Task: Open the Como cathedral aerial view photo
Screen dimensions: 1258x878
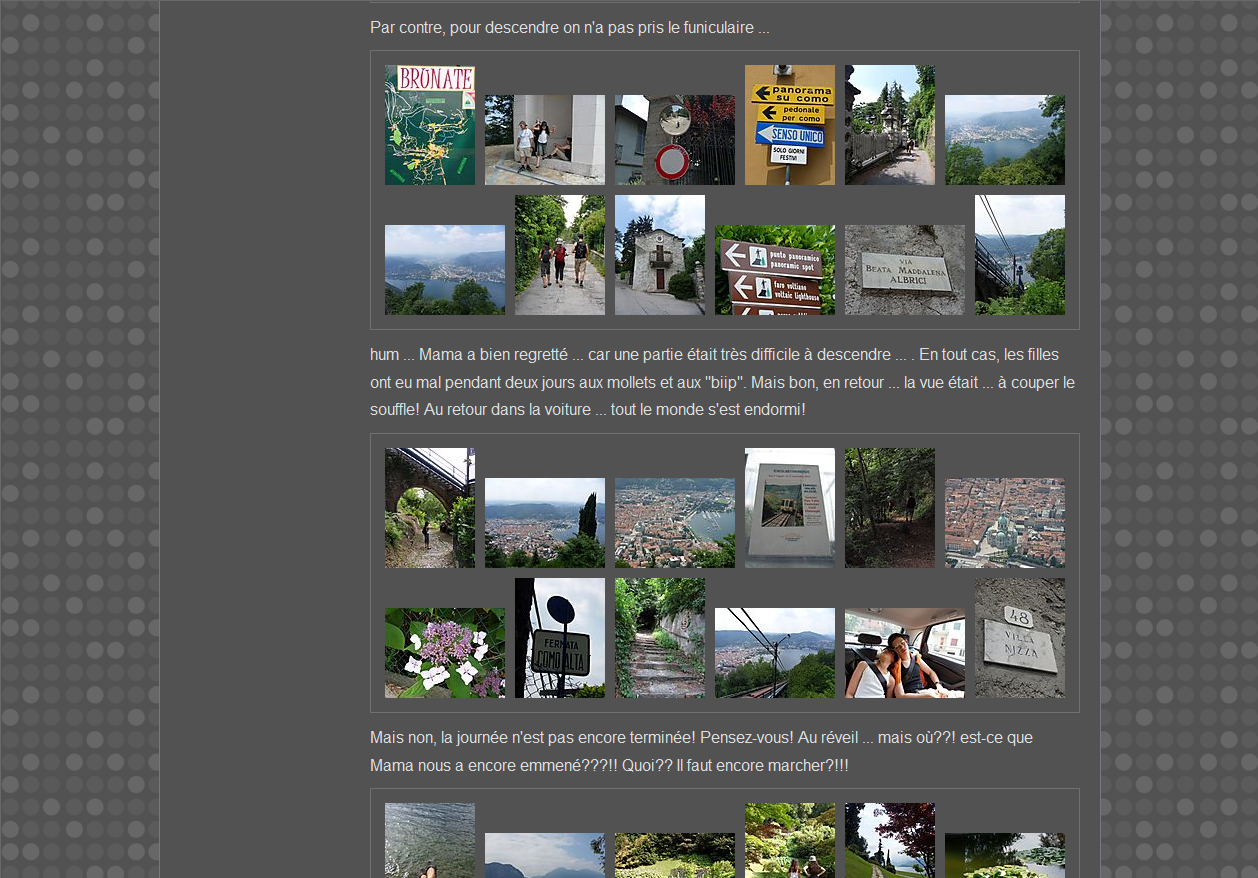Action: pyautogui.click(x=1004, y=523)
